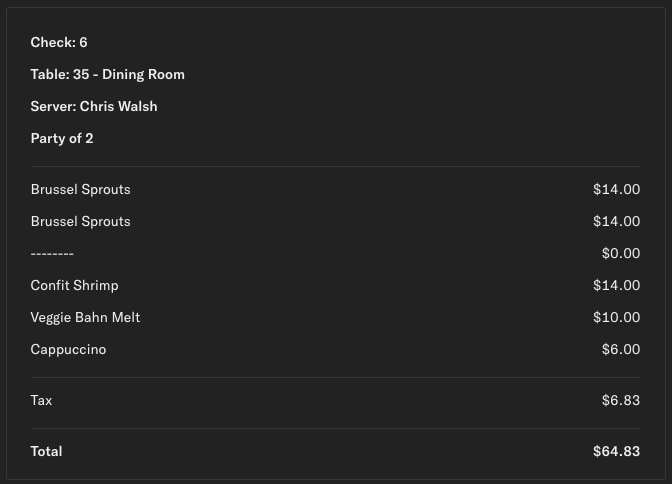Click the Check: 6 header

pos(59,42)
